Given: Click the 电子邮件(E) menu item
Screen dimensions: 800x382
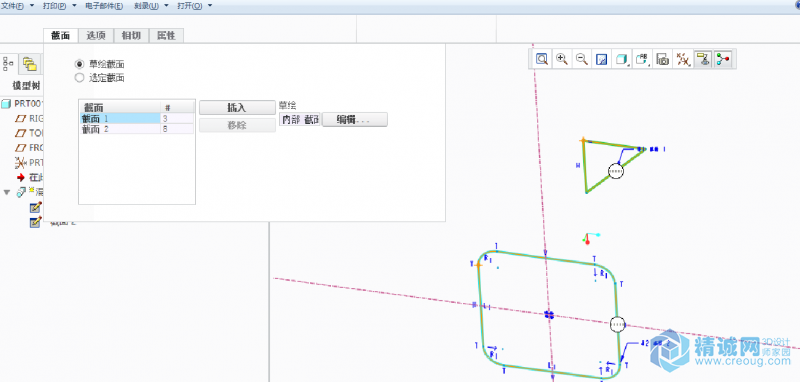Looking at the screenshot, I should 104,6.
